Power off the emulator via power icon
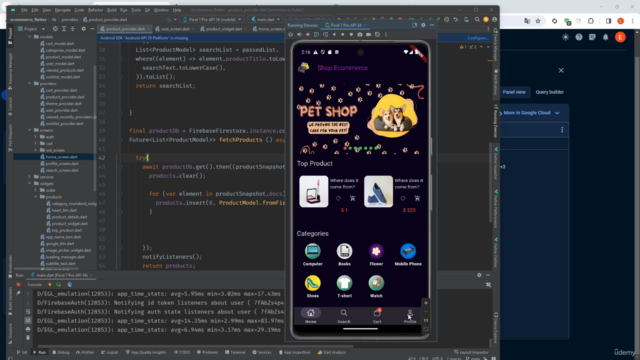Viewport: 640px width, 360px height. point(291,35)
